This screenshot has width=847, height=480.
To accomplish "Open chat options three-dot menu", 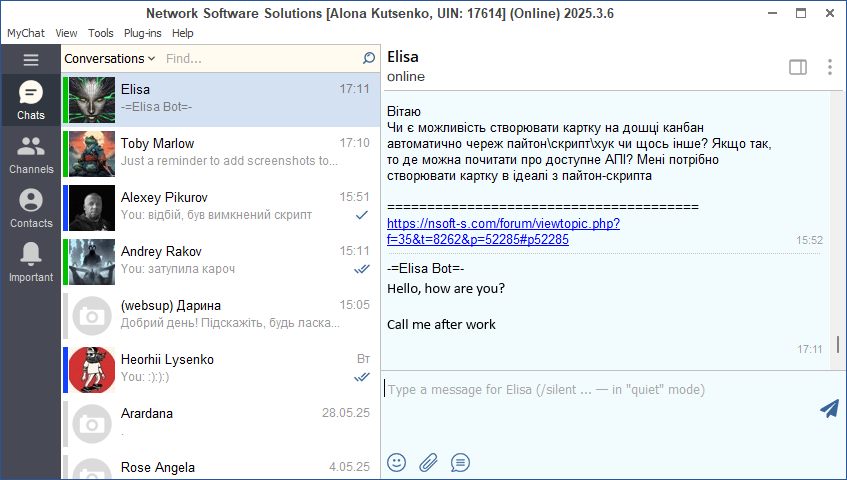I will [x=829, y=67].
